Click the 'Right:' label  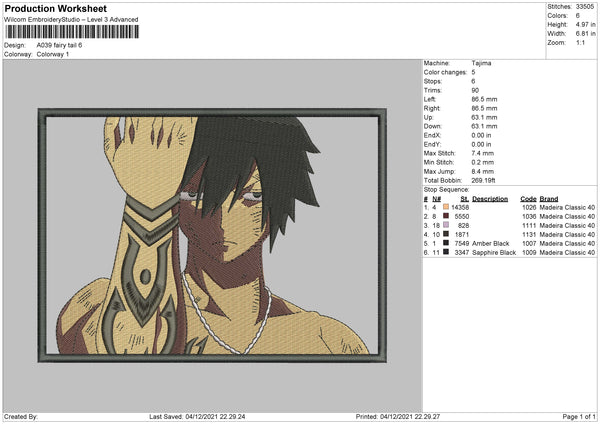432,109
